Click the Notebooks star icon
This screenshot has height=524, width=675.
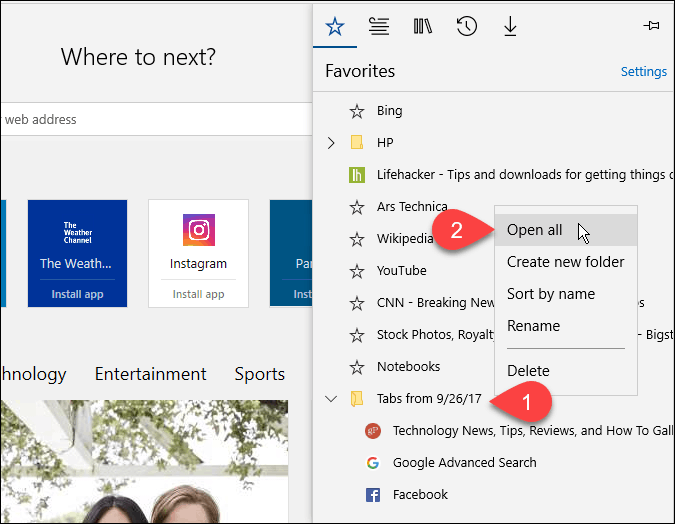point(357,367)
